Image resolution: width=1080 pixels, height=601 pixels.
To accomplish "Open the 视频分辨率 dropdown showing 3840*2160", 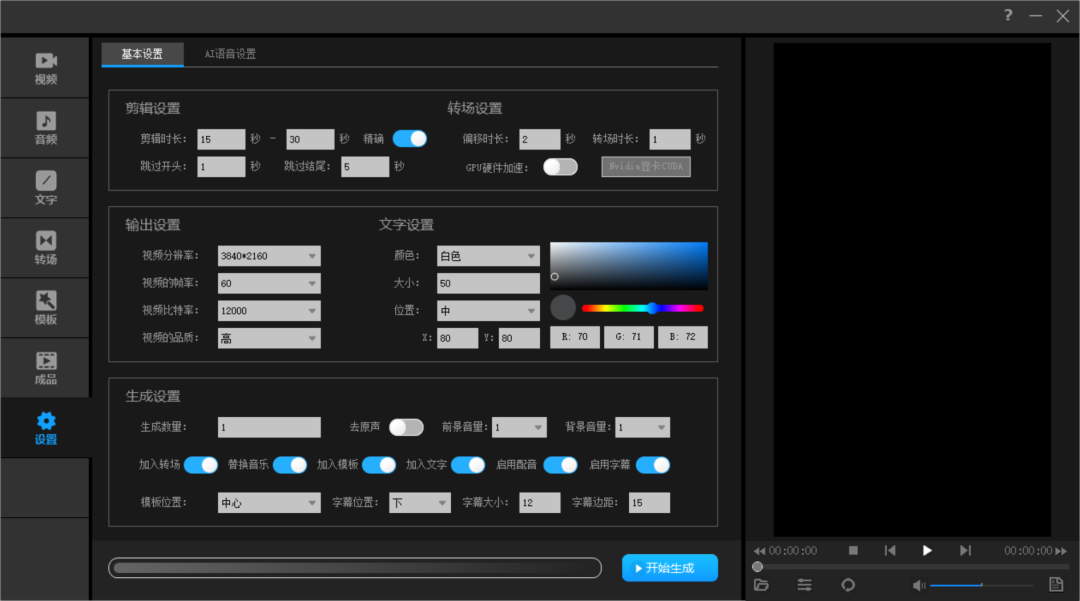I will pyautogui.click(x=269, y=255).
